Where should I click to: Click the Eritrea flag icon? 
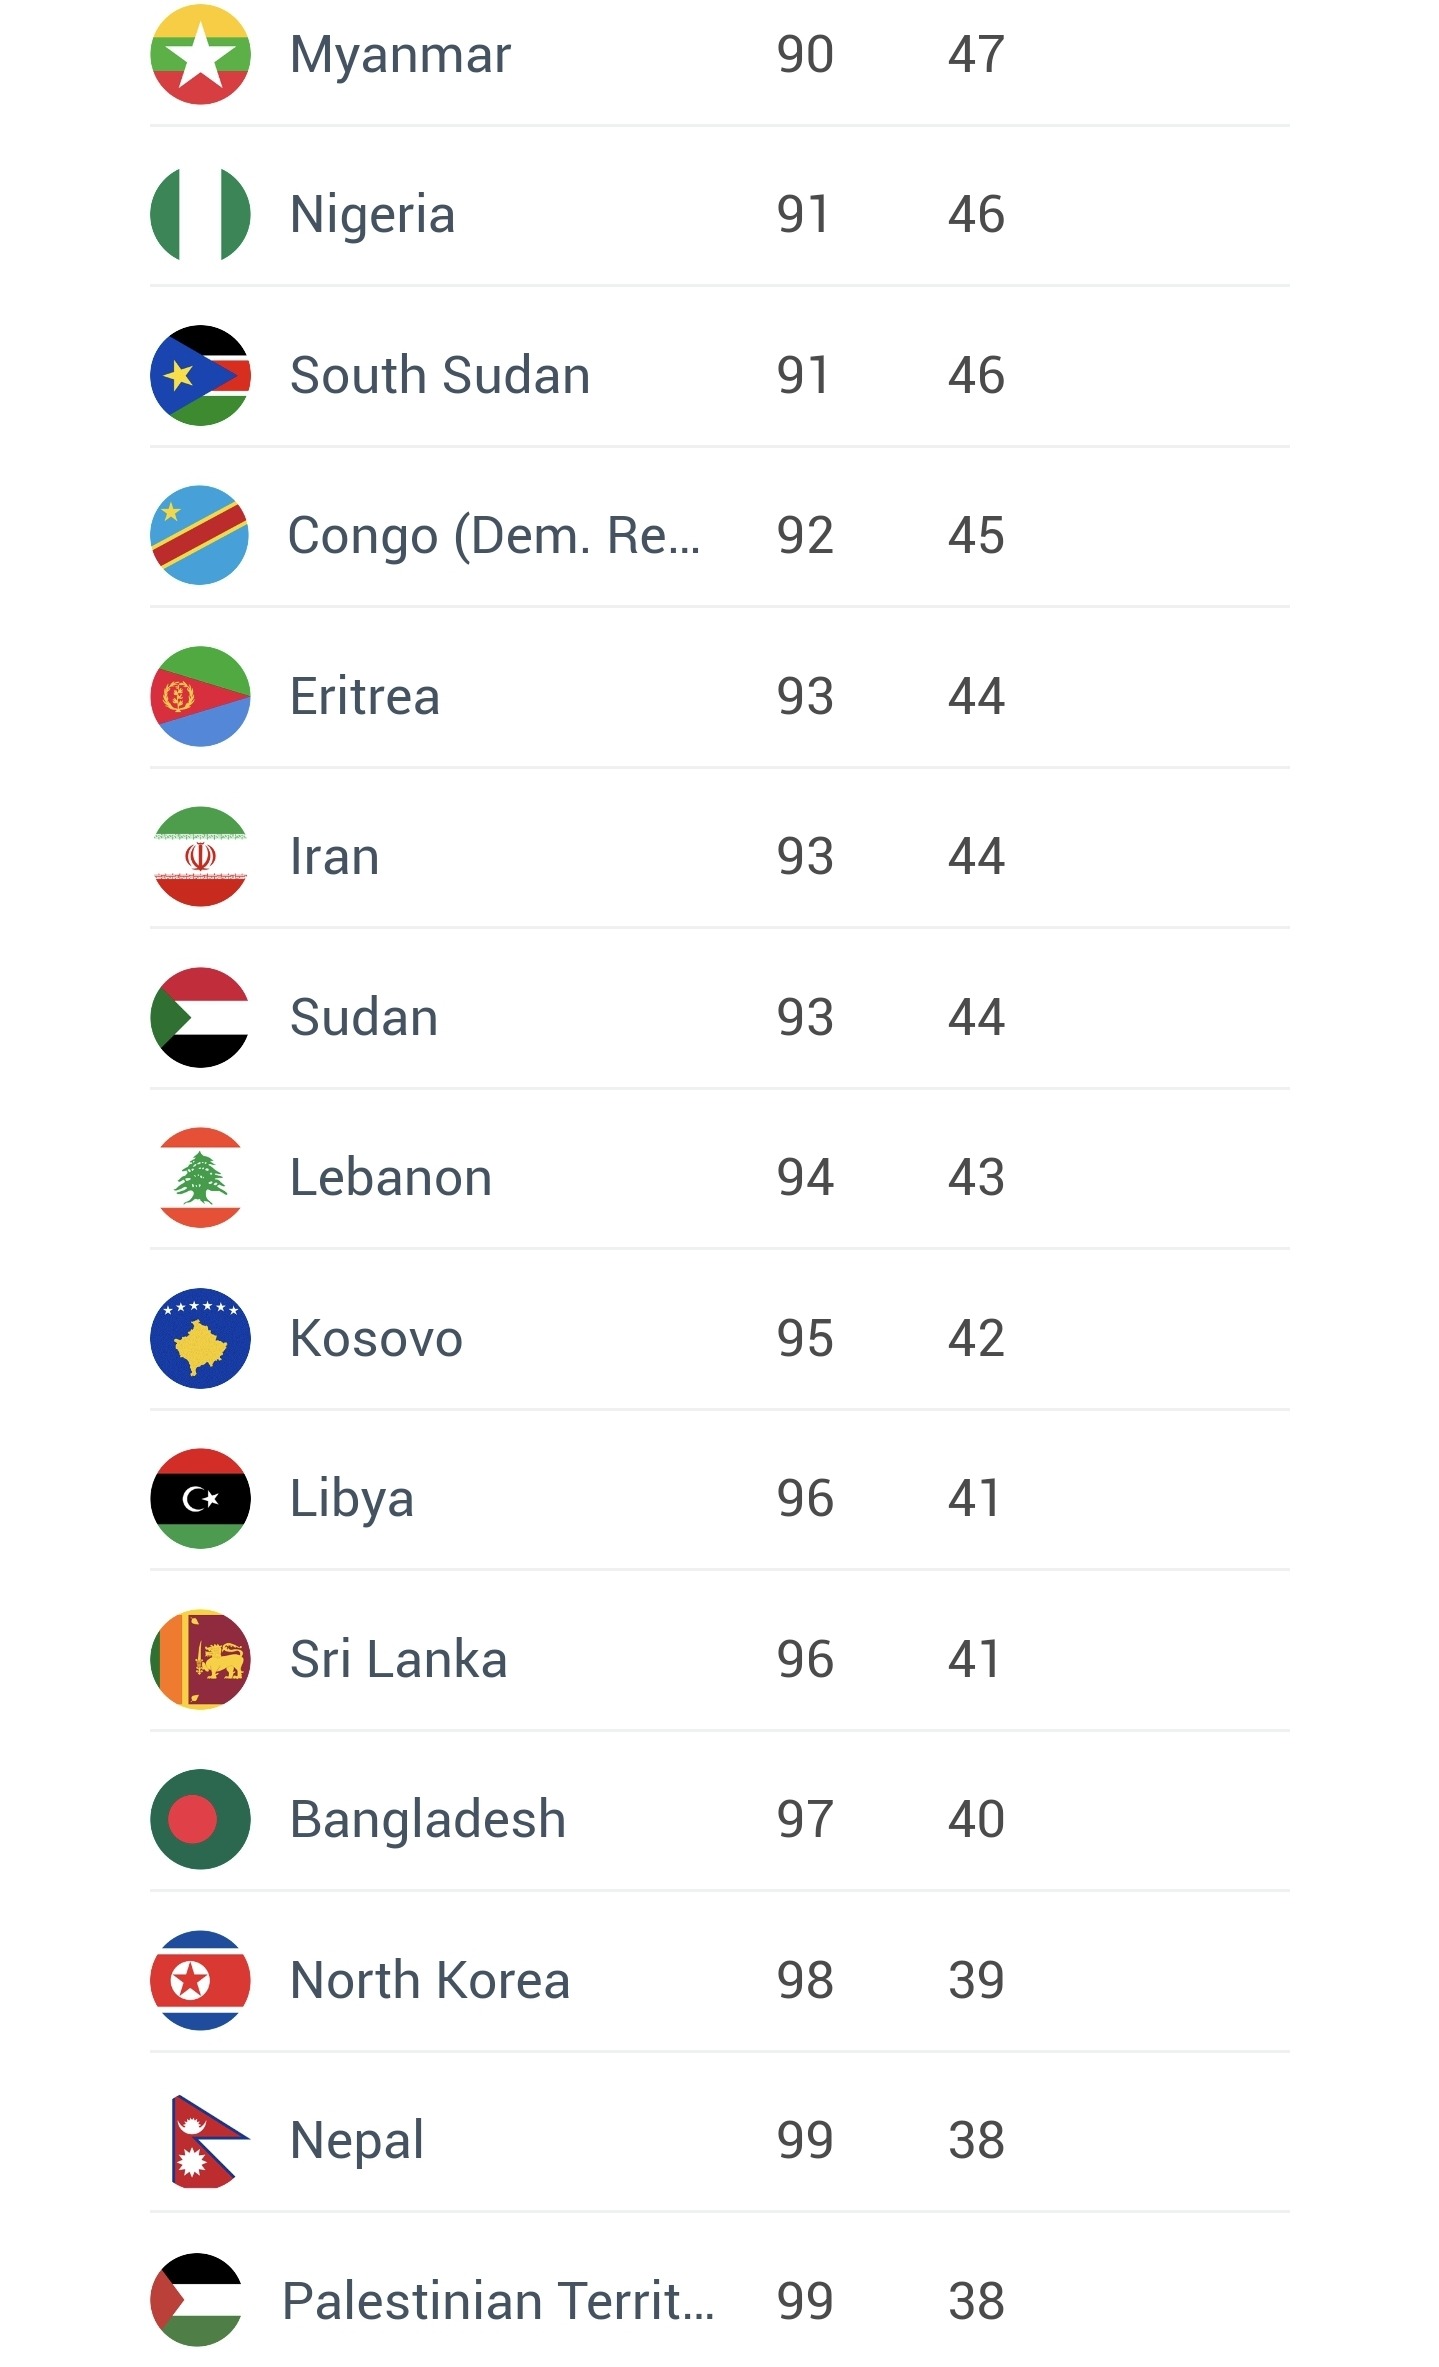click(x=200, y=696)
